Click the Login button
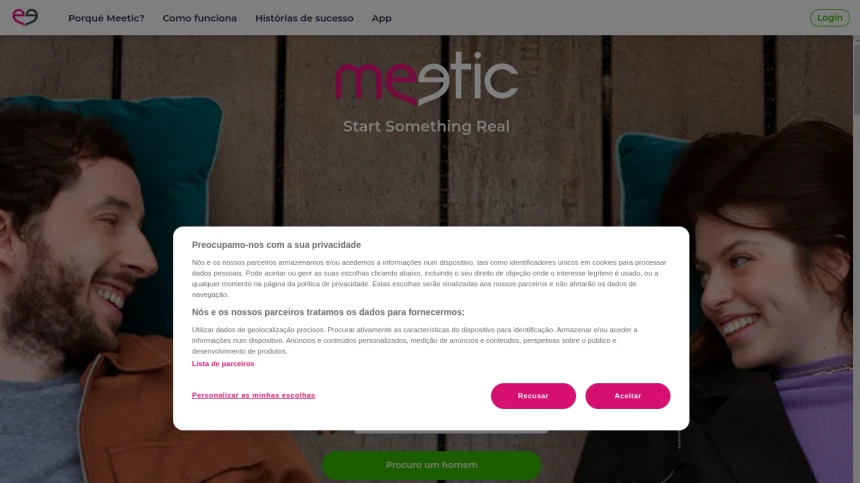Viewport: 860px width, 483px height. click(829, 18)
